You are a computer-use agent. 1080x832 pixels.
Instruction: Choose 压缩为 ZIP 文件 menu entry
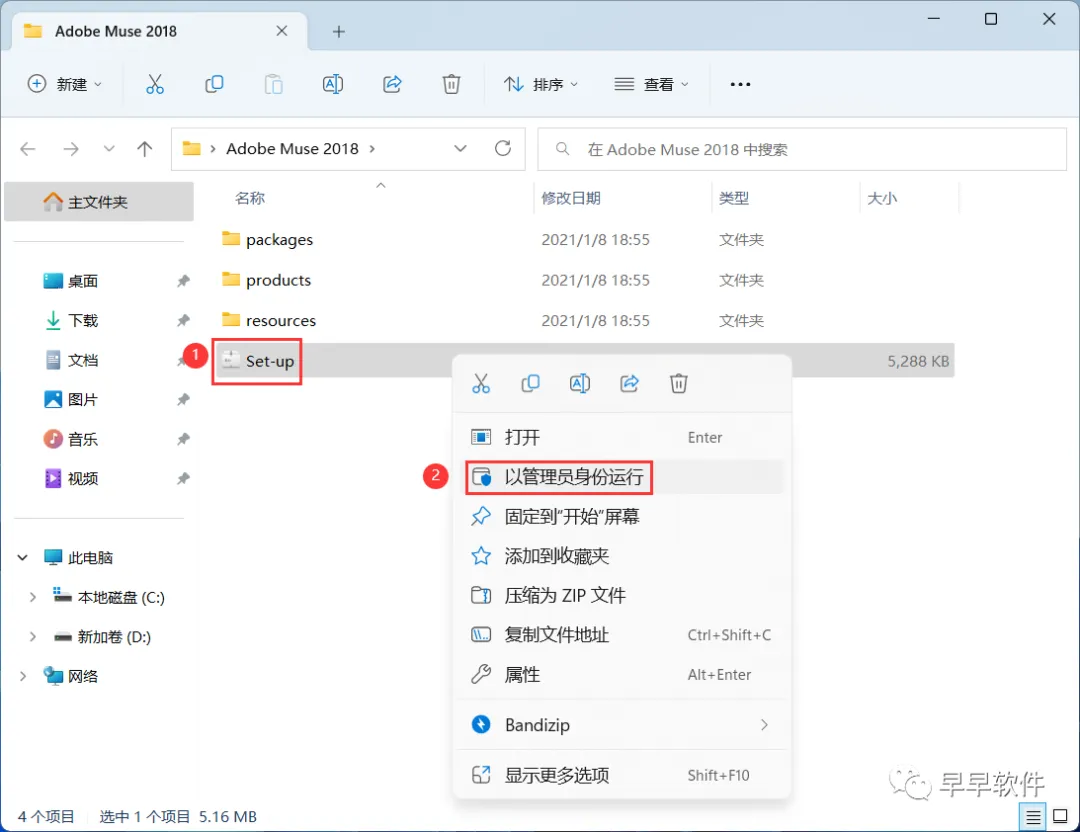click(623, 595)
